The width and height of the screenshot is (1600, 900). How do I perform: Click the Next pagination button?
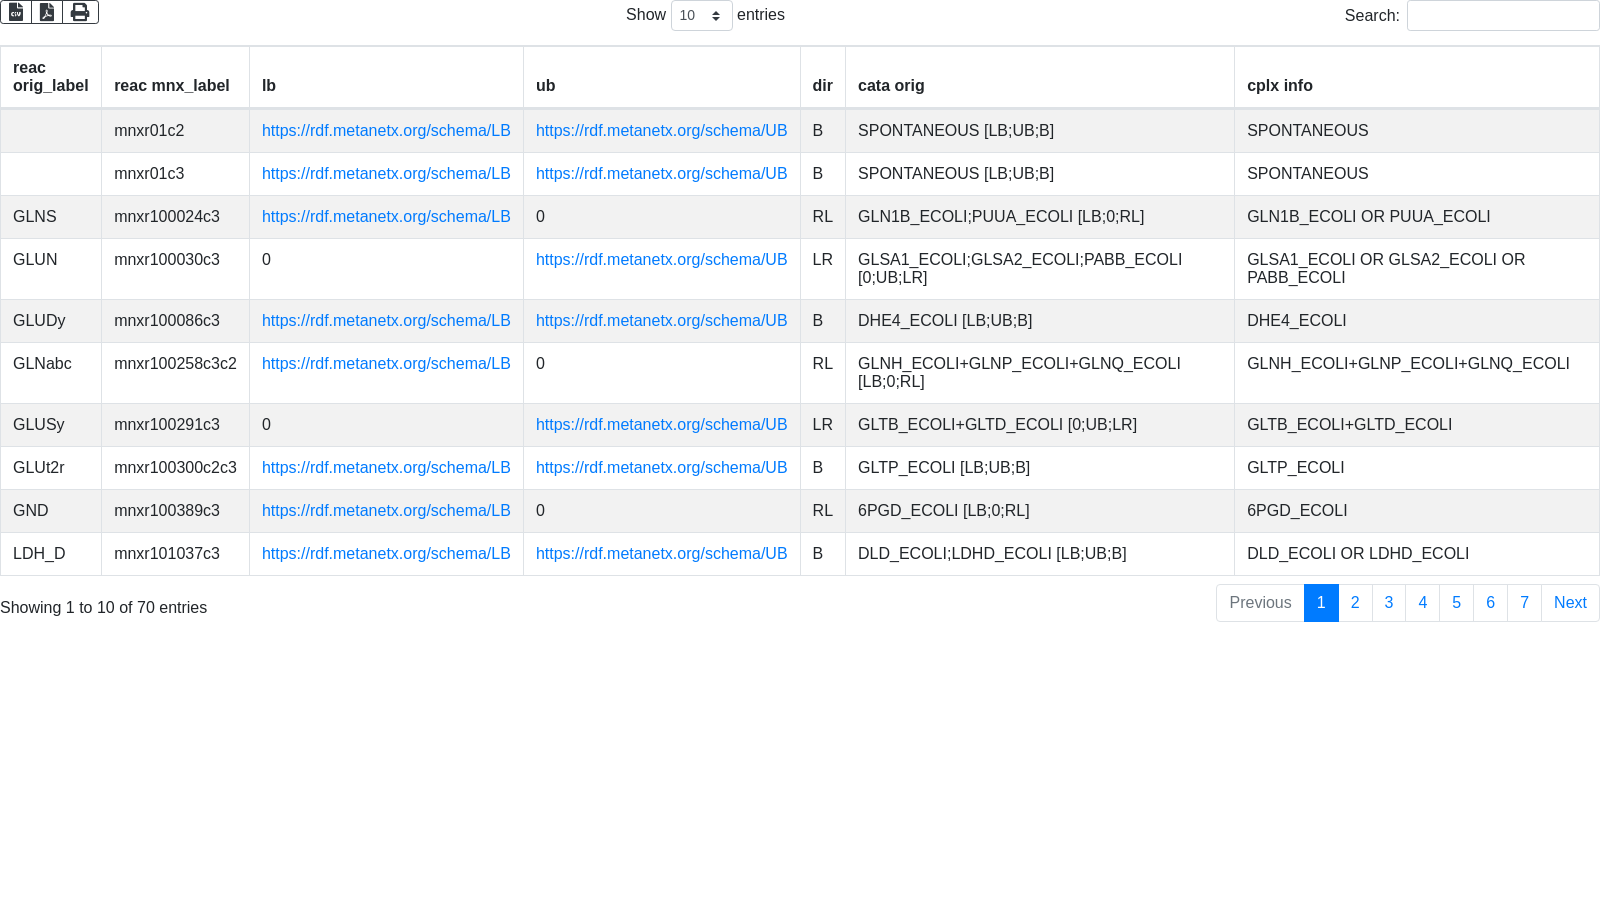[1569, 603]
